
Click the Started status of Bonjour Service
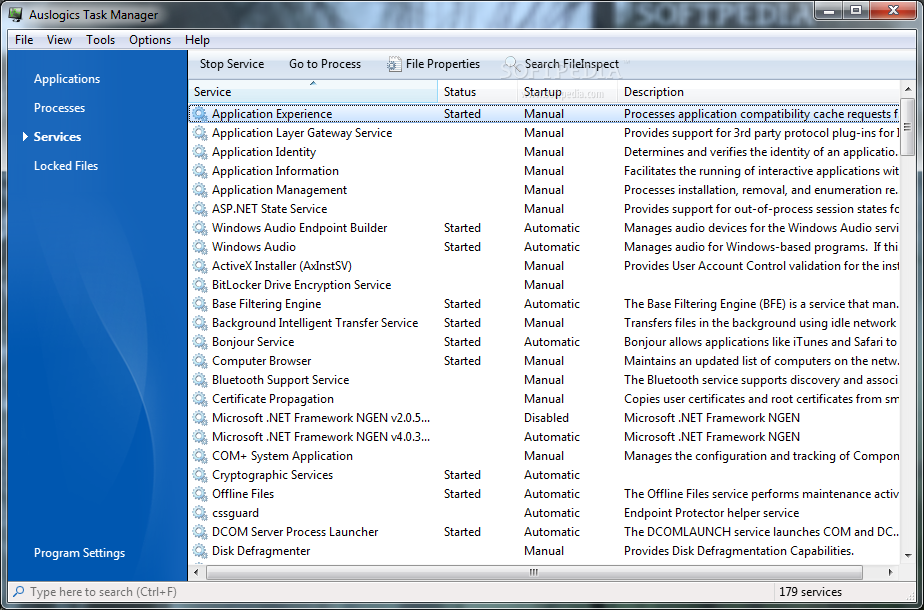[x=462, y=342]
